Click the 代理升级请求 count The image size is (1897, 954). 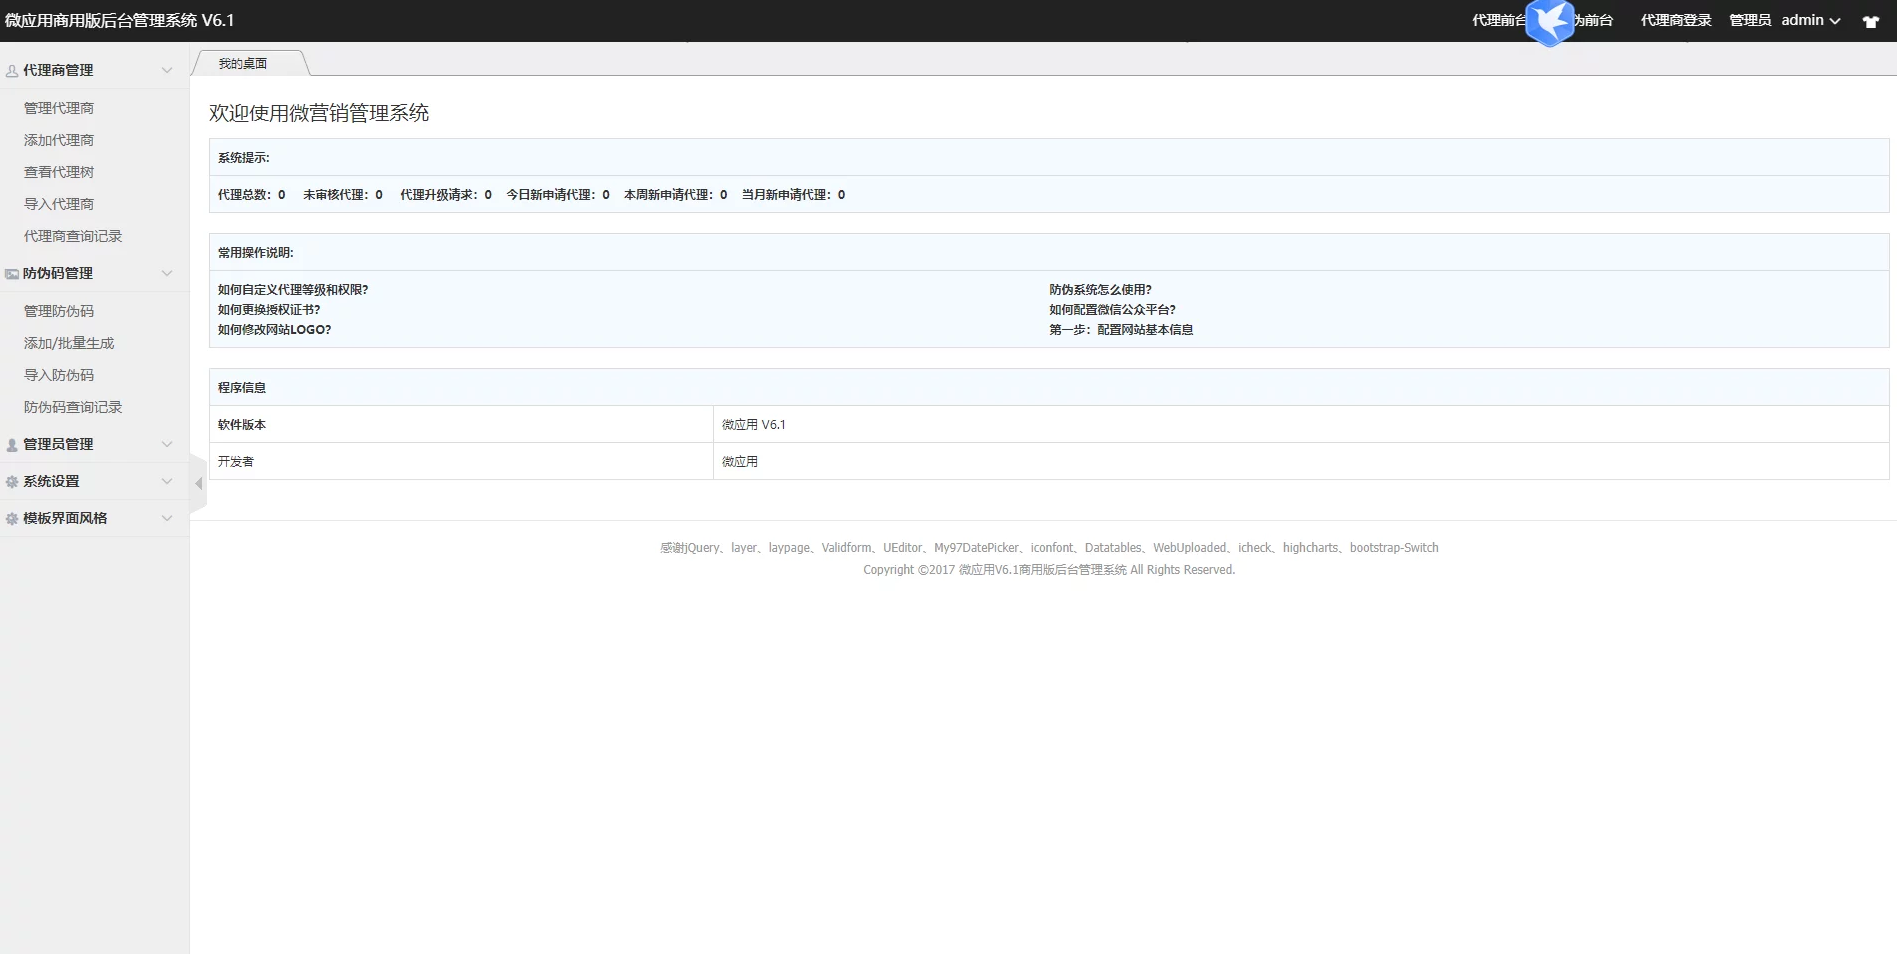[x=446, y=195]
